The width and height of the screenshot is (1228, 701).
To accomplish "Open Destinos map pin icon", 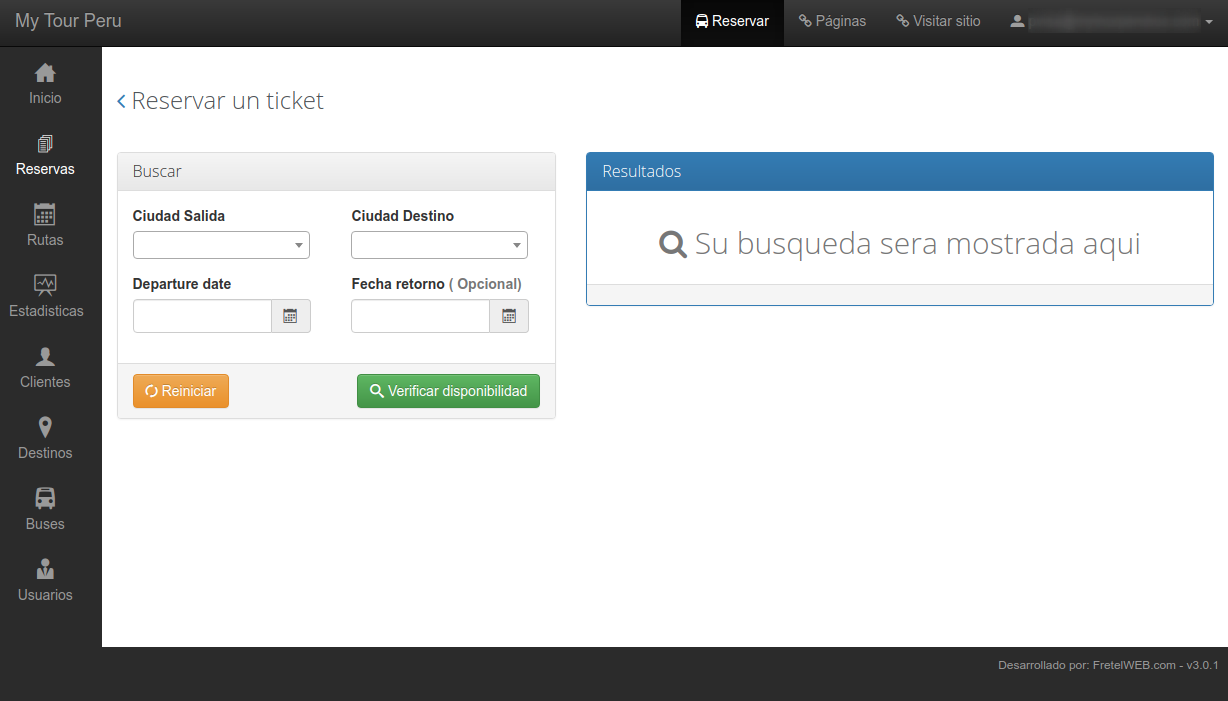I will tap(45, 428).
